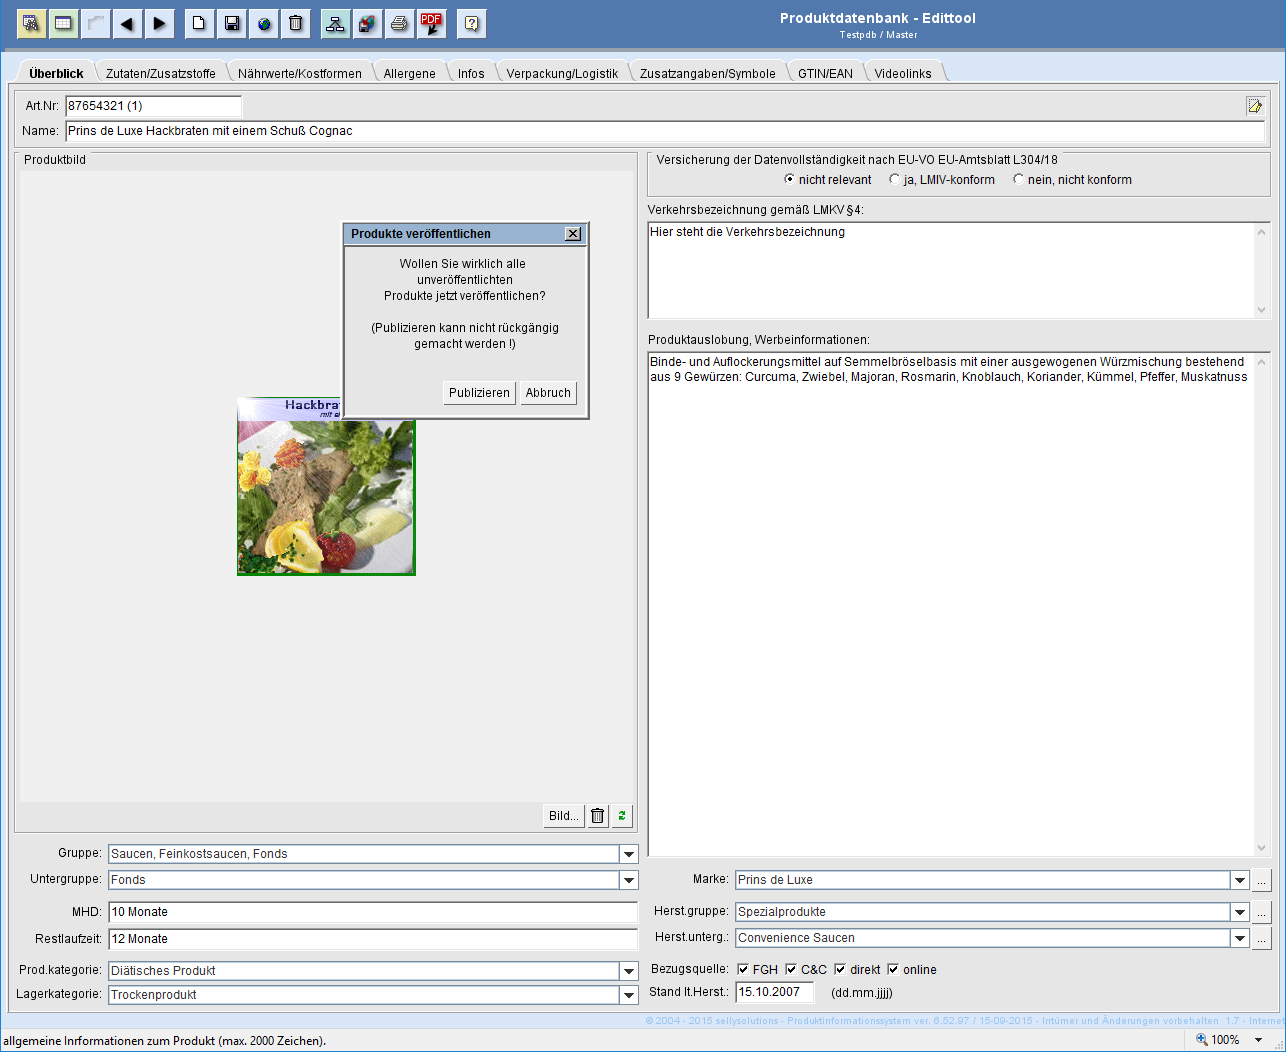1286x1052 pixels.
Task: Save product with floppy disk icon
Action: [232, 23]
